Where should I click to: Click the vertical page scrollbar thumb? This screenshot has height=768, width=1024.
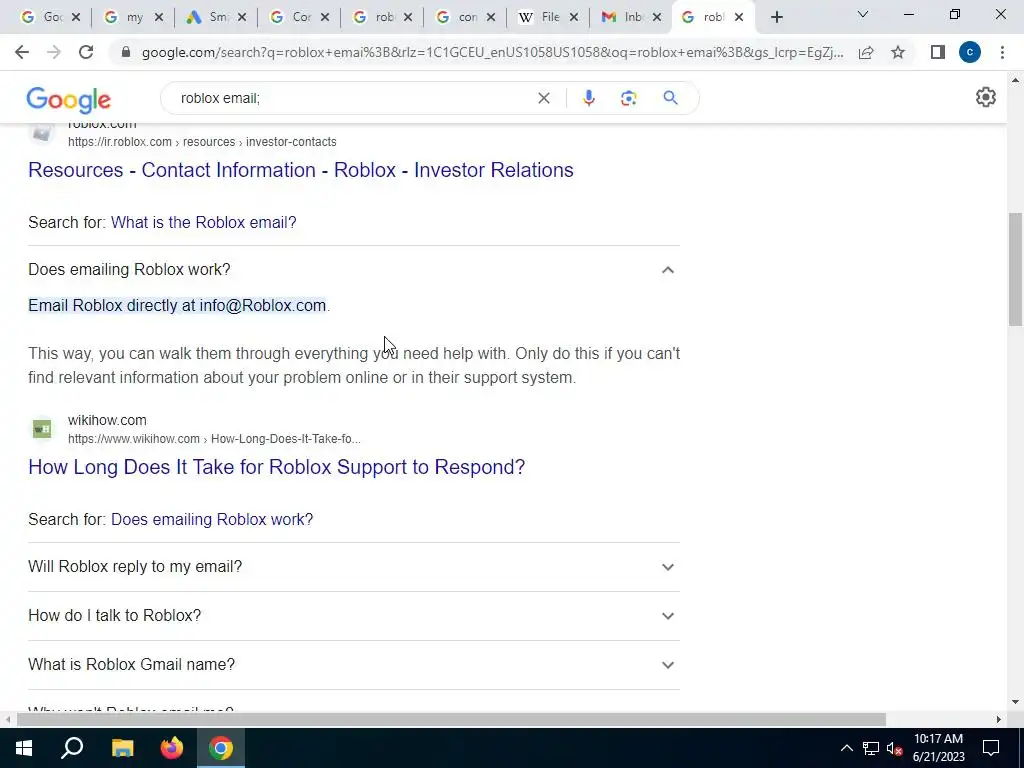coord(1016,269)
